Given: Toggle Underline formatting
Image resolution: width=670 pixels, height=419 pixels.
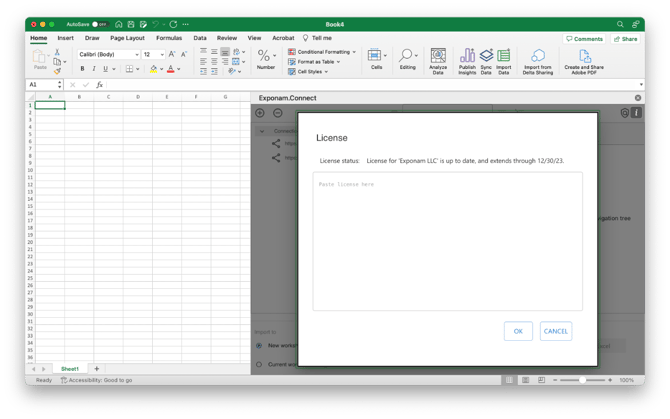Looking at the screenshot, I should coord(106,69).
